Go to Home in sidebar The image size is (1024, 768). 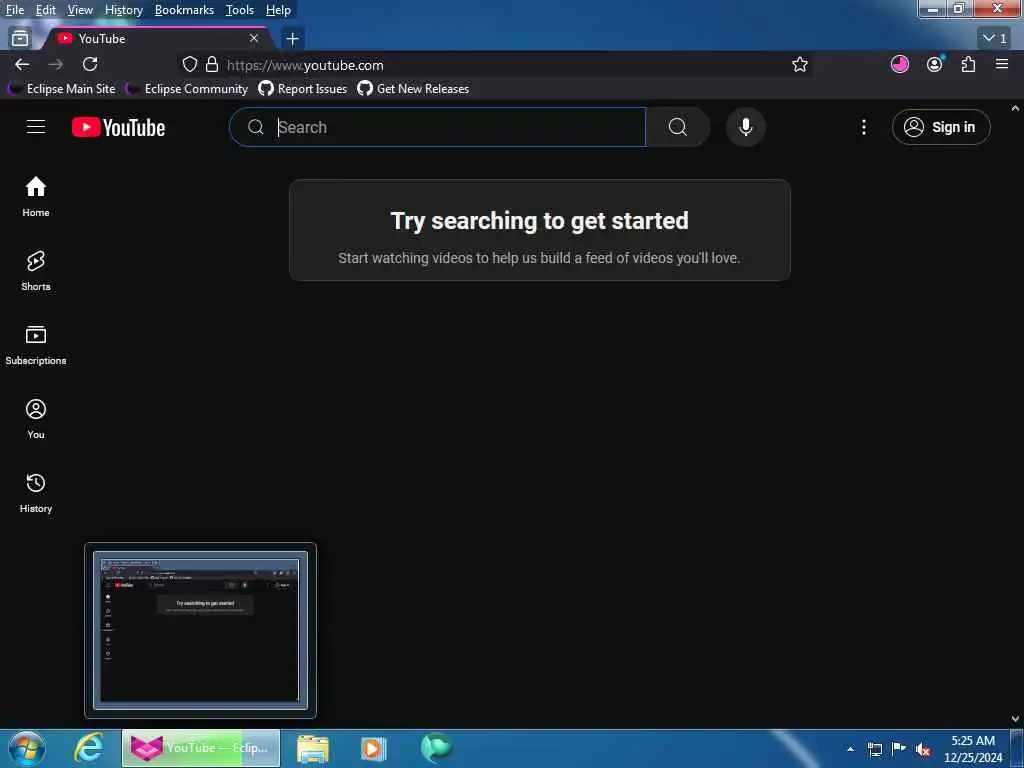tap(36, 197)
